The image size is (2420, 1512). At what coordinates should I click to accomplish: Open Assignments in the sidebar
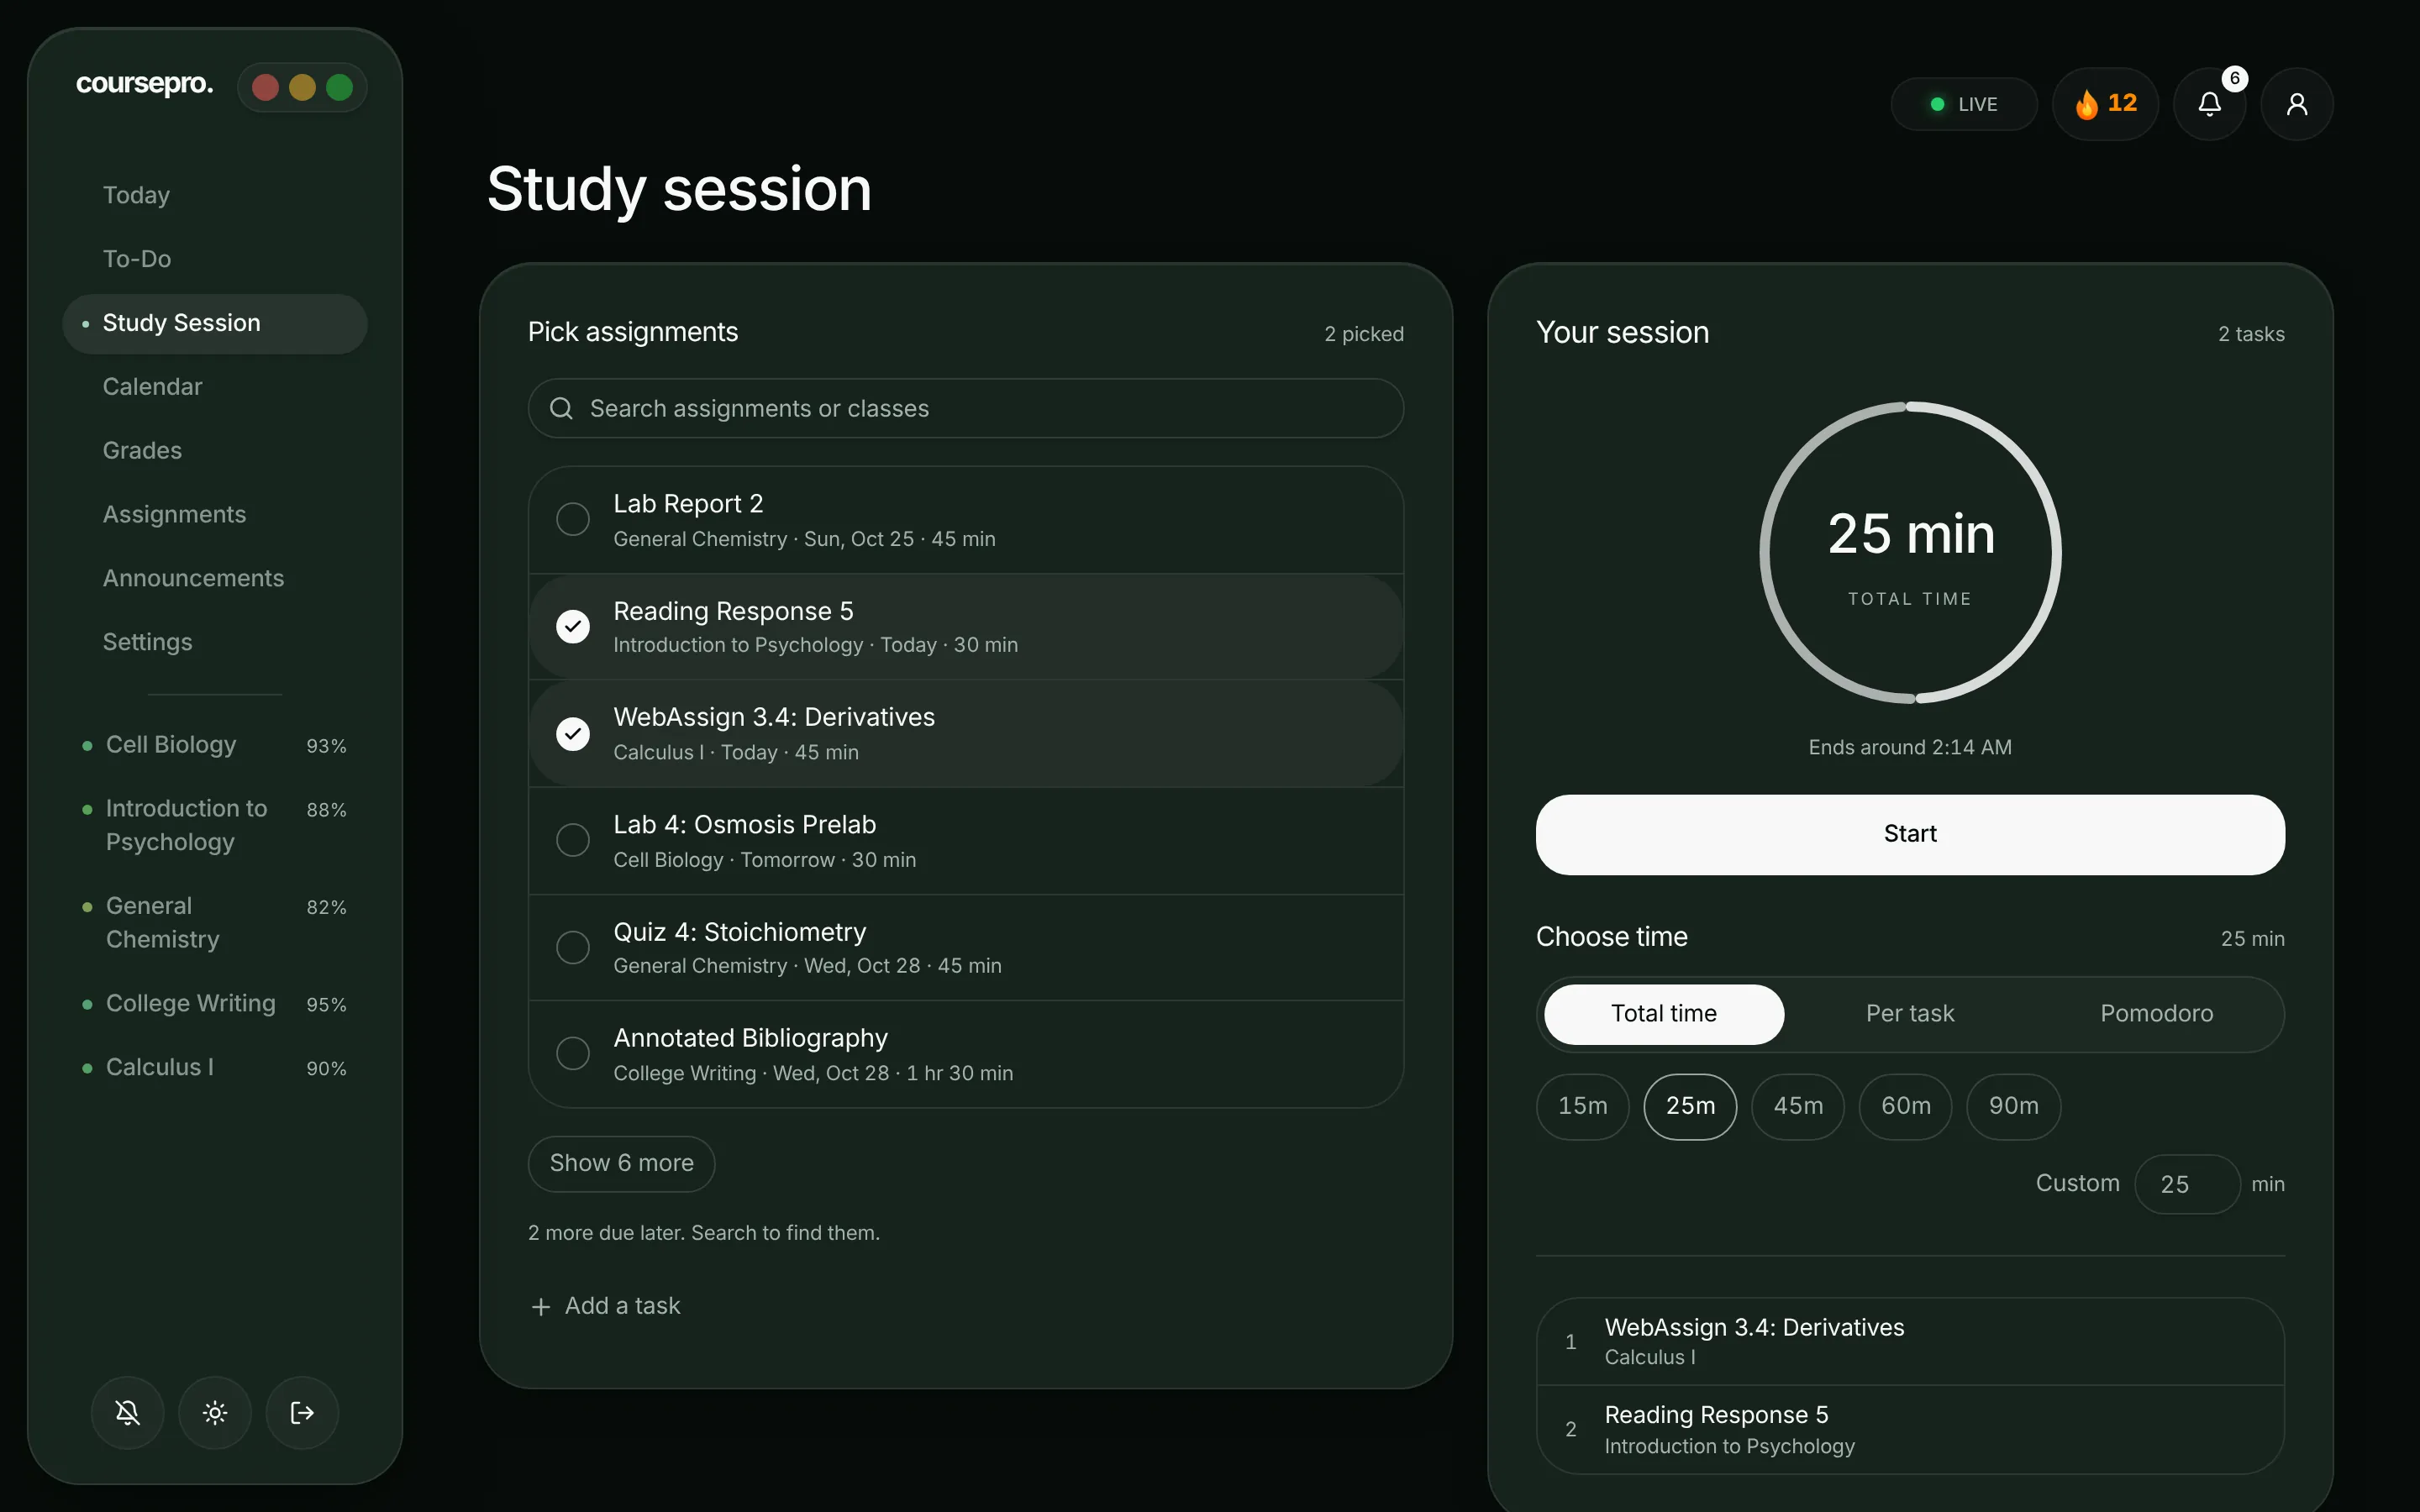[215, 515]
